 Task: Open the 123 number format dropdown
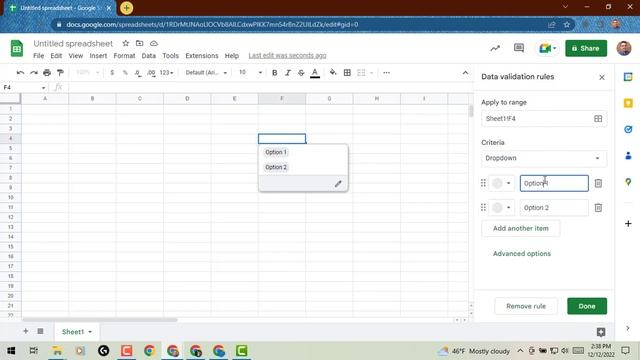tap(166, 73)
